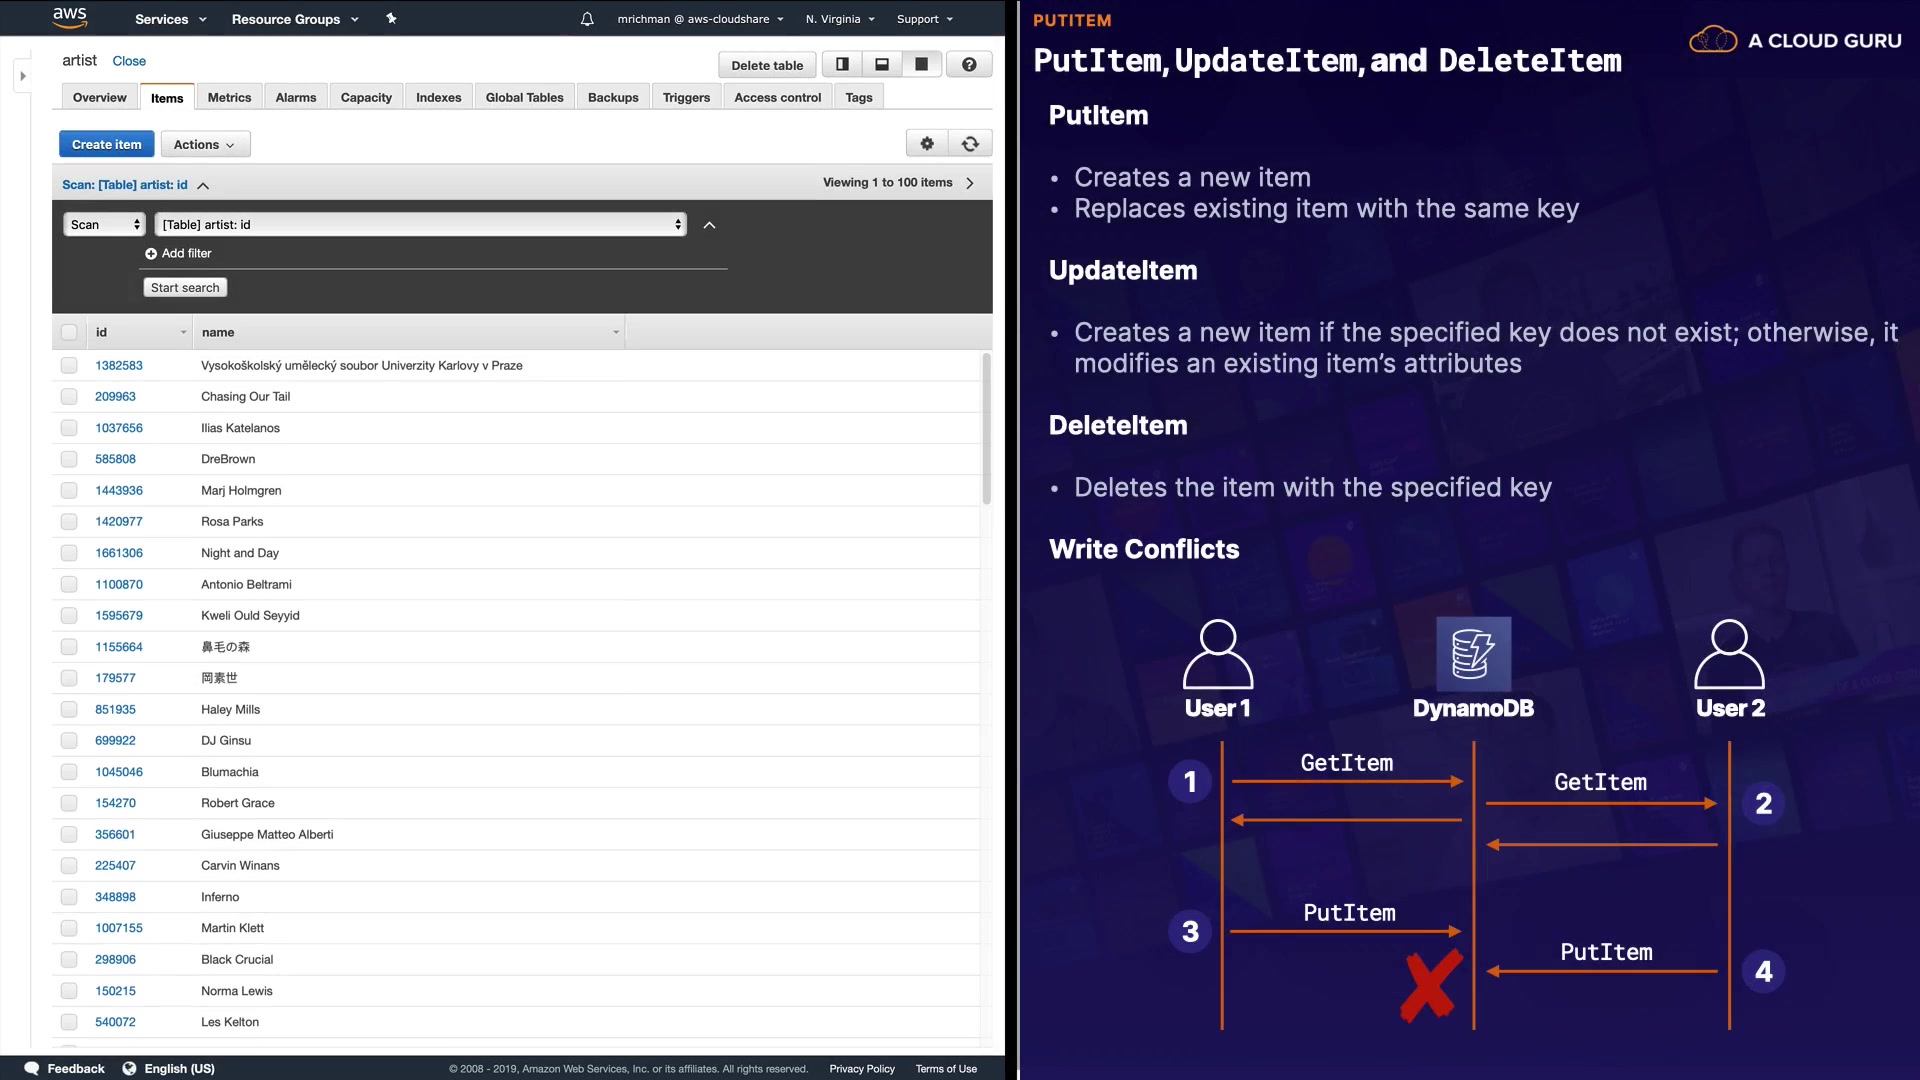The image size is (1920, 1080).
Task: Tick the checkbox for Rosa Parks row
Action: coord(69,522)
